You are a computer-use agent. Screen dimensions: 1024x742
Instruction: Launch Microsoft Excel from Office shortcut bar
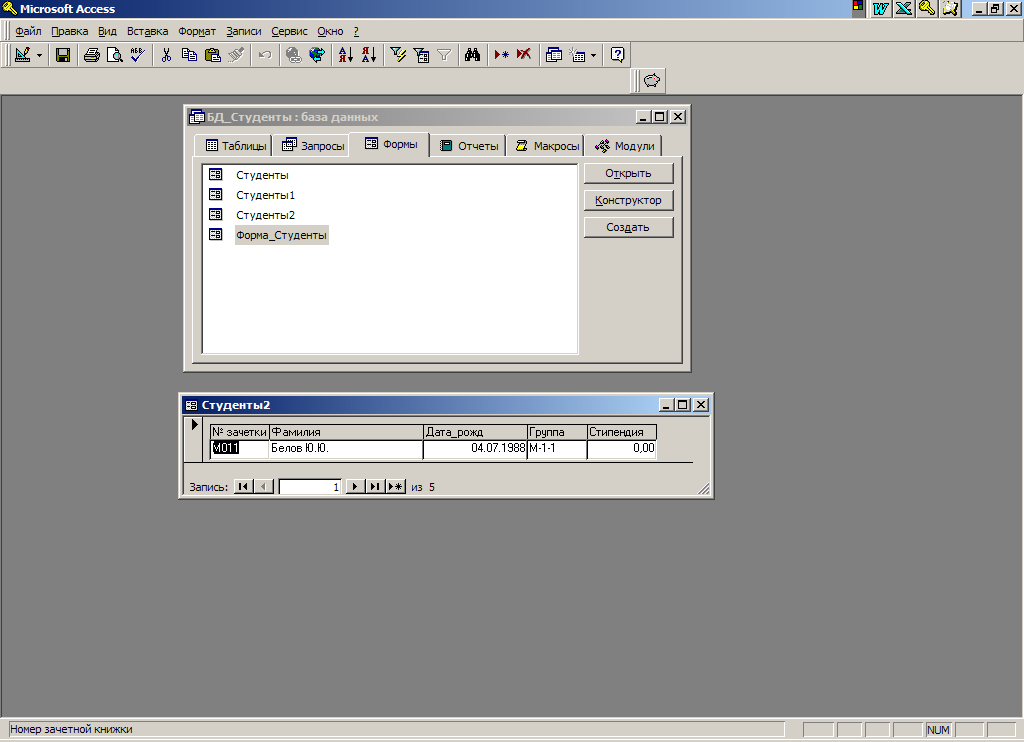coord(904,8)
